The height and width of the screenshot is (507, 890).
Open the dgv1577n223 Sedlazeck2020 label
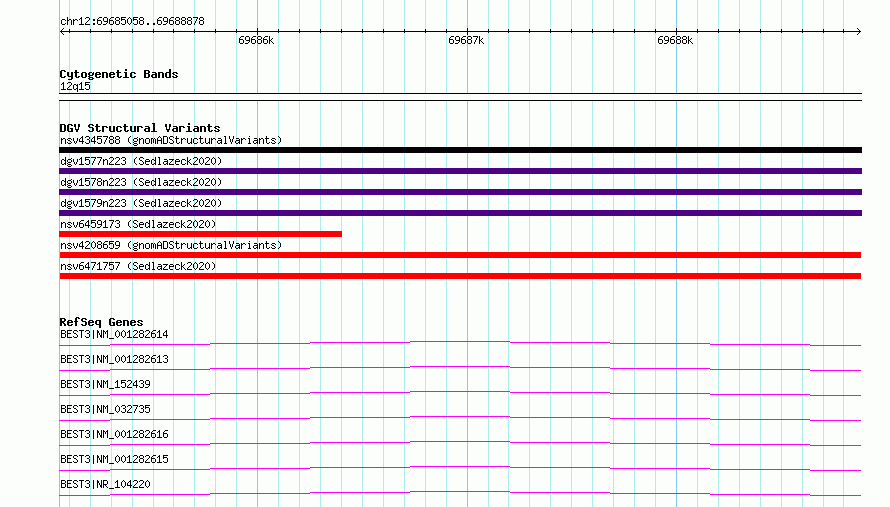141,161
